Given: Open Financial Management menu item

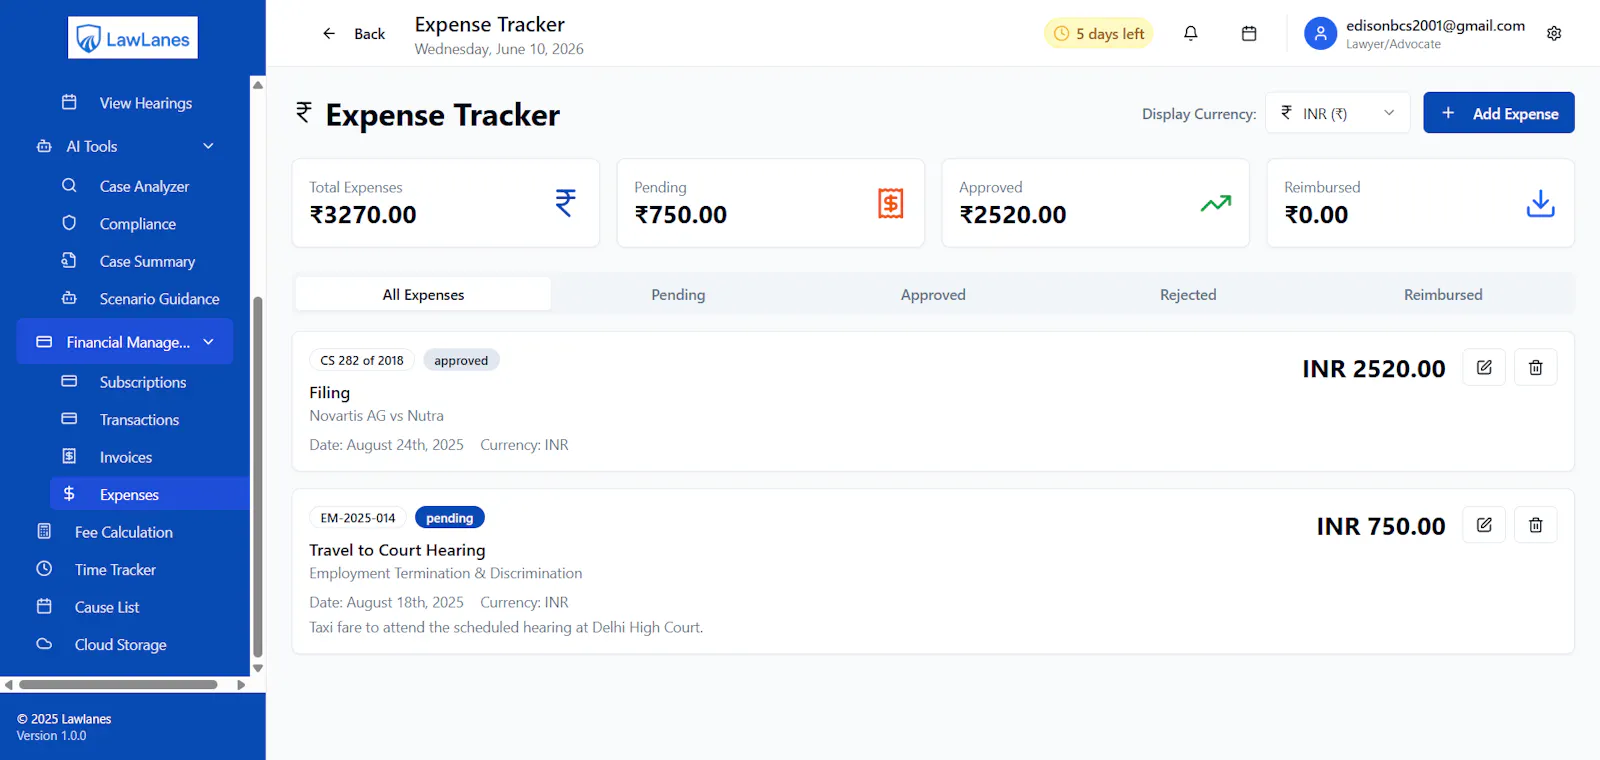Looking at the screenshot, I should point(125,342).
